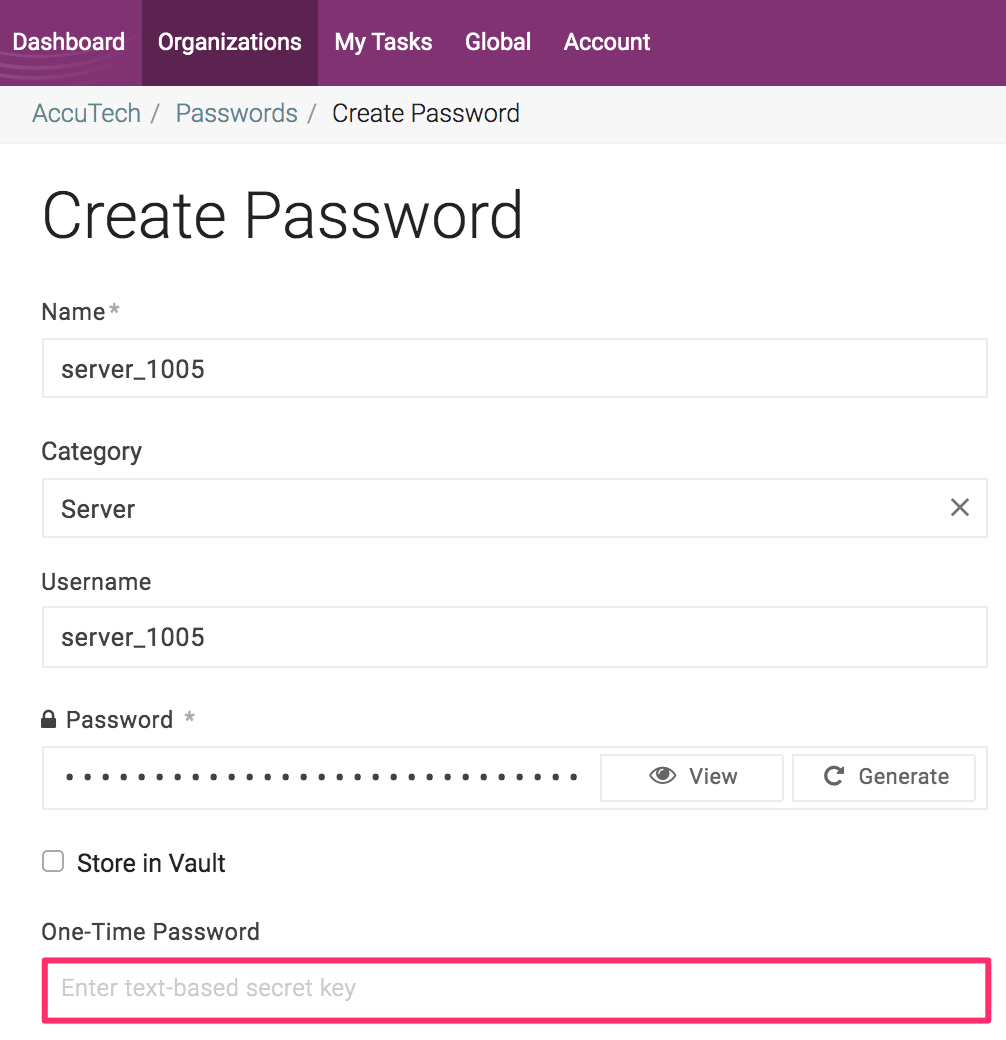1006x1040 pixels.
Task: Open the My Tasks menu
Action: pyautogui.click(x=383, y=42)
